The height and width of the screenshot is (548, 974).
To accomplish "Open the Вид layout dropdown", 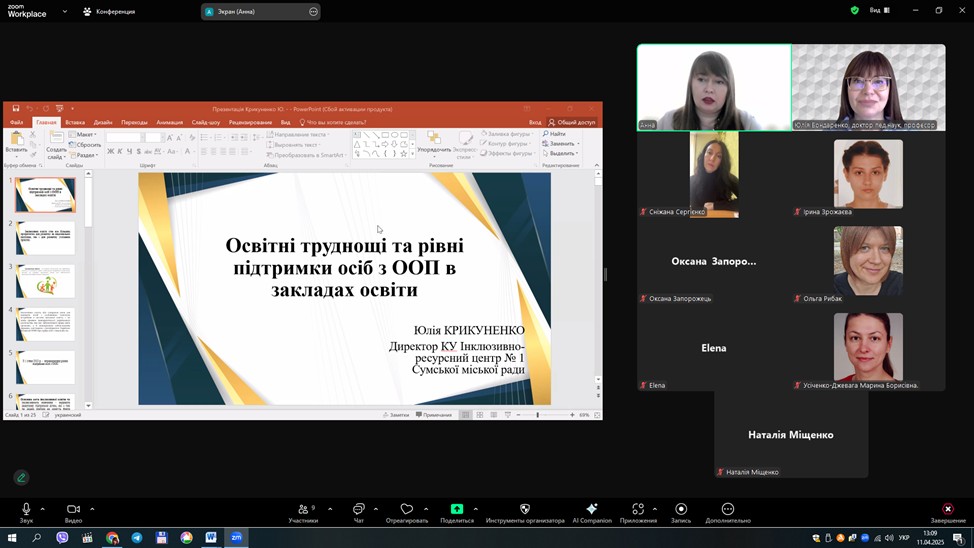I will [x=879, y=11].
